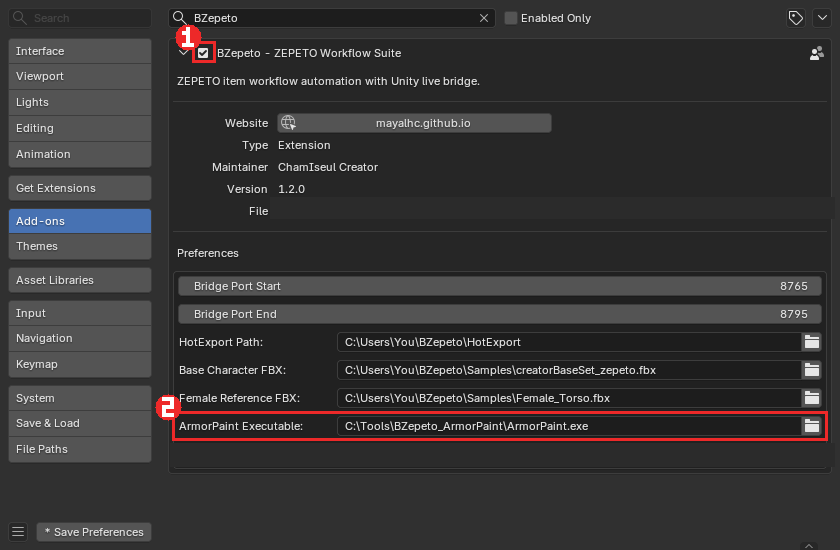This screenshot has height=550, width=840.
Task: Open the Get Extensions section
Action: [80, 188]
